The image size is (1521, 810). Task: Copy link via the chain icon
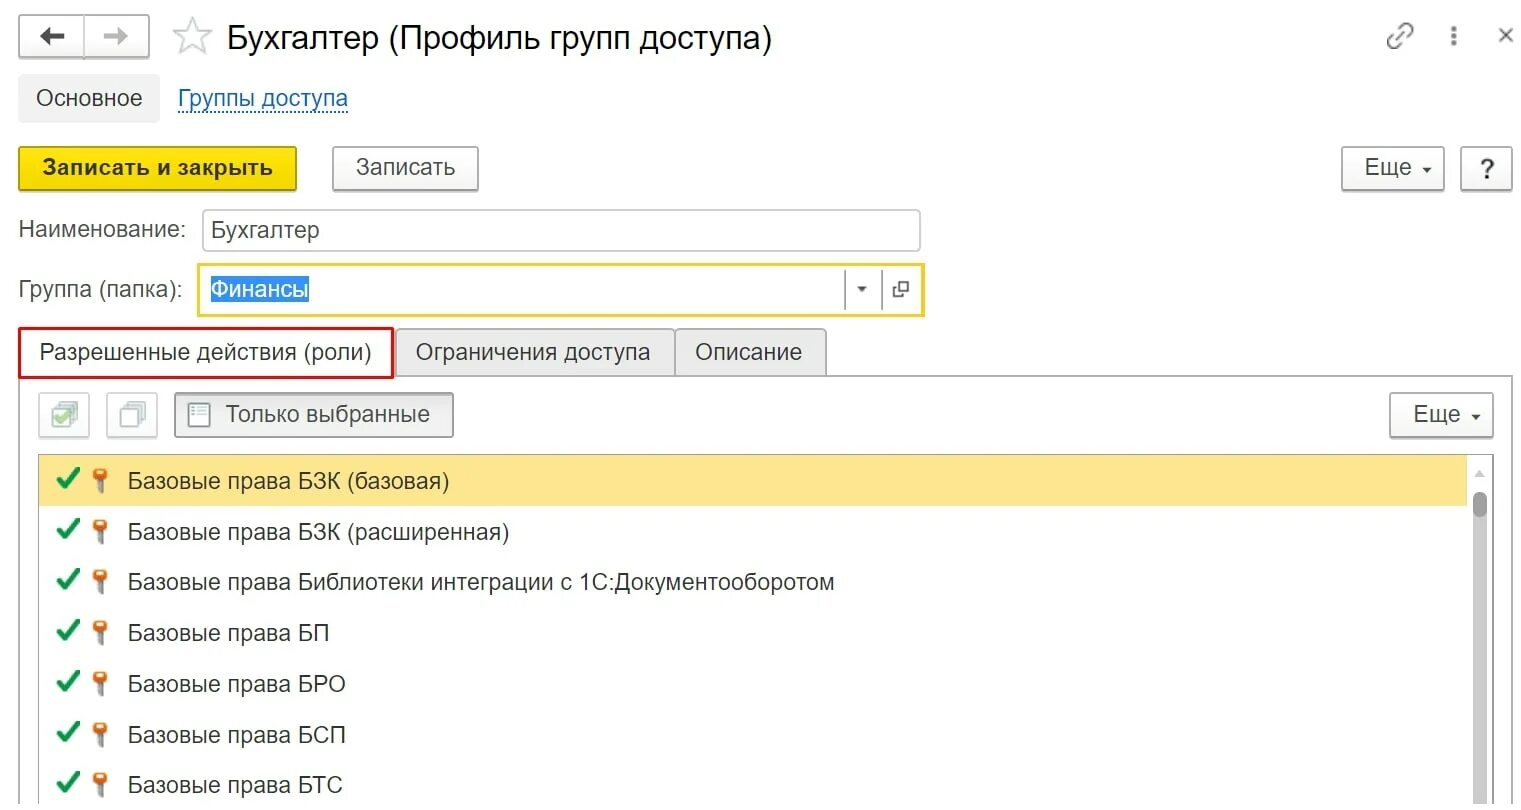click(x=1400, y=37)
